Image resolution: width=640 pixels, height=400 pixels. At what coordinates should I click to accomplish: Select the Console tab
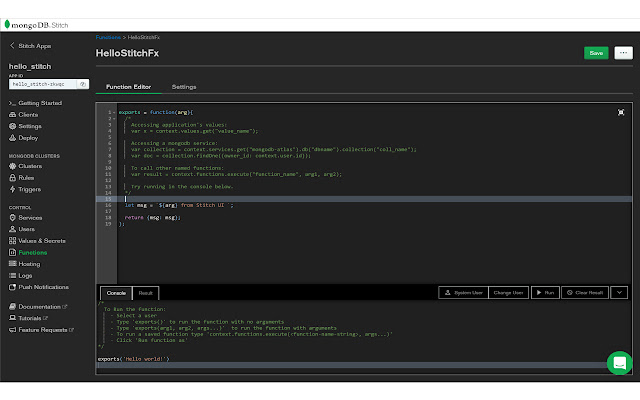tap(116, 293)
